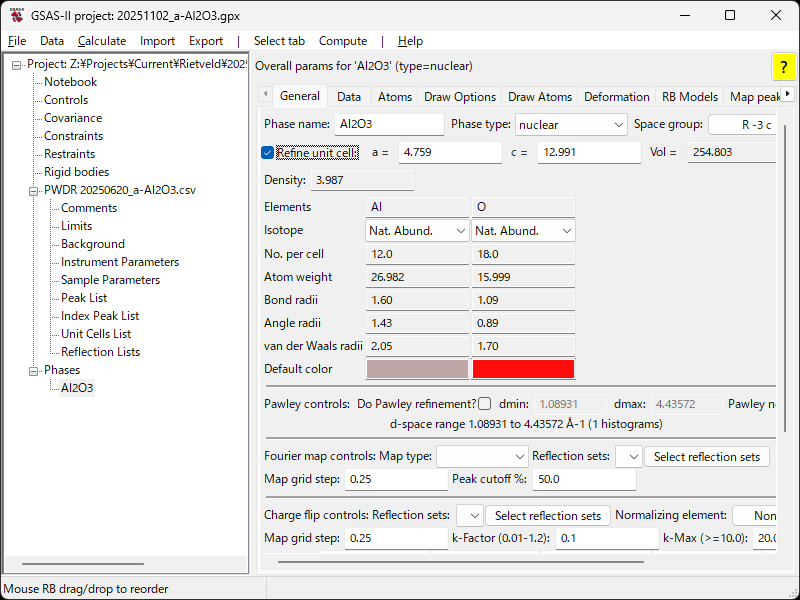Viewport: 800px width, 600px height.
Task: Switch to the Atoms tab
Action: point(394,97)
